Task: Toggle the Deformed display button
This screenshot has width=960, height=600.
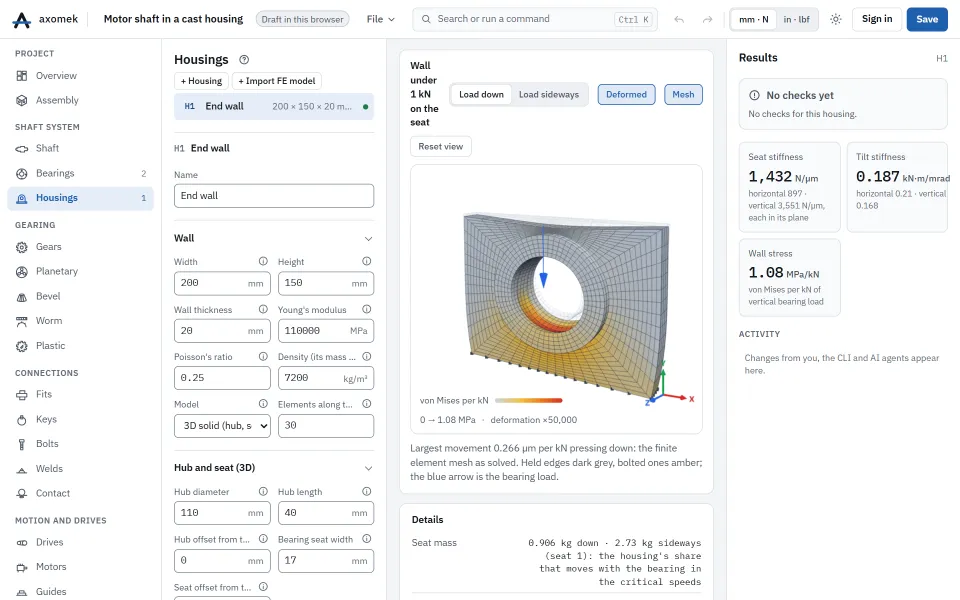Action: click(626, 94)
